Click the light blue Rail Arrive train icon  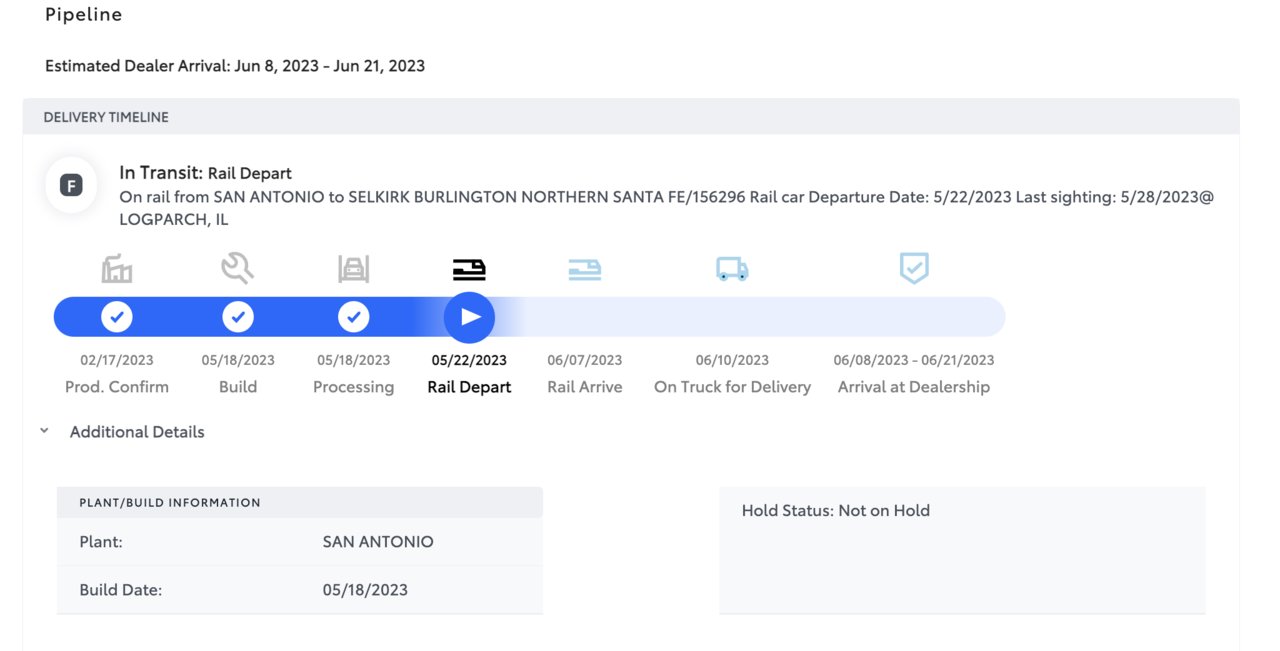point(585,268)
